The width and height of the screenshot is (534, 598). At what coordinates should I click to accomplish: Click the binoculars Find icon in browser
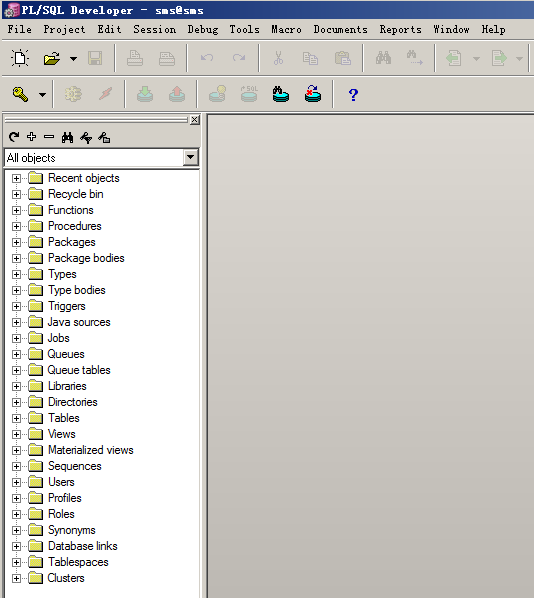point(68,137)
